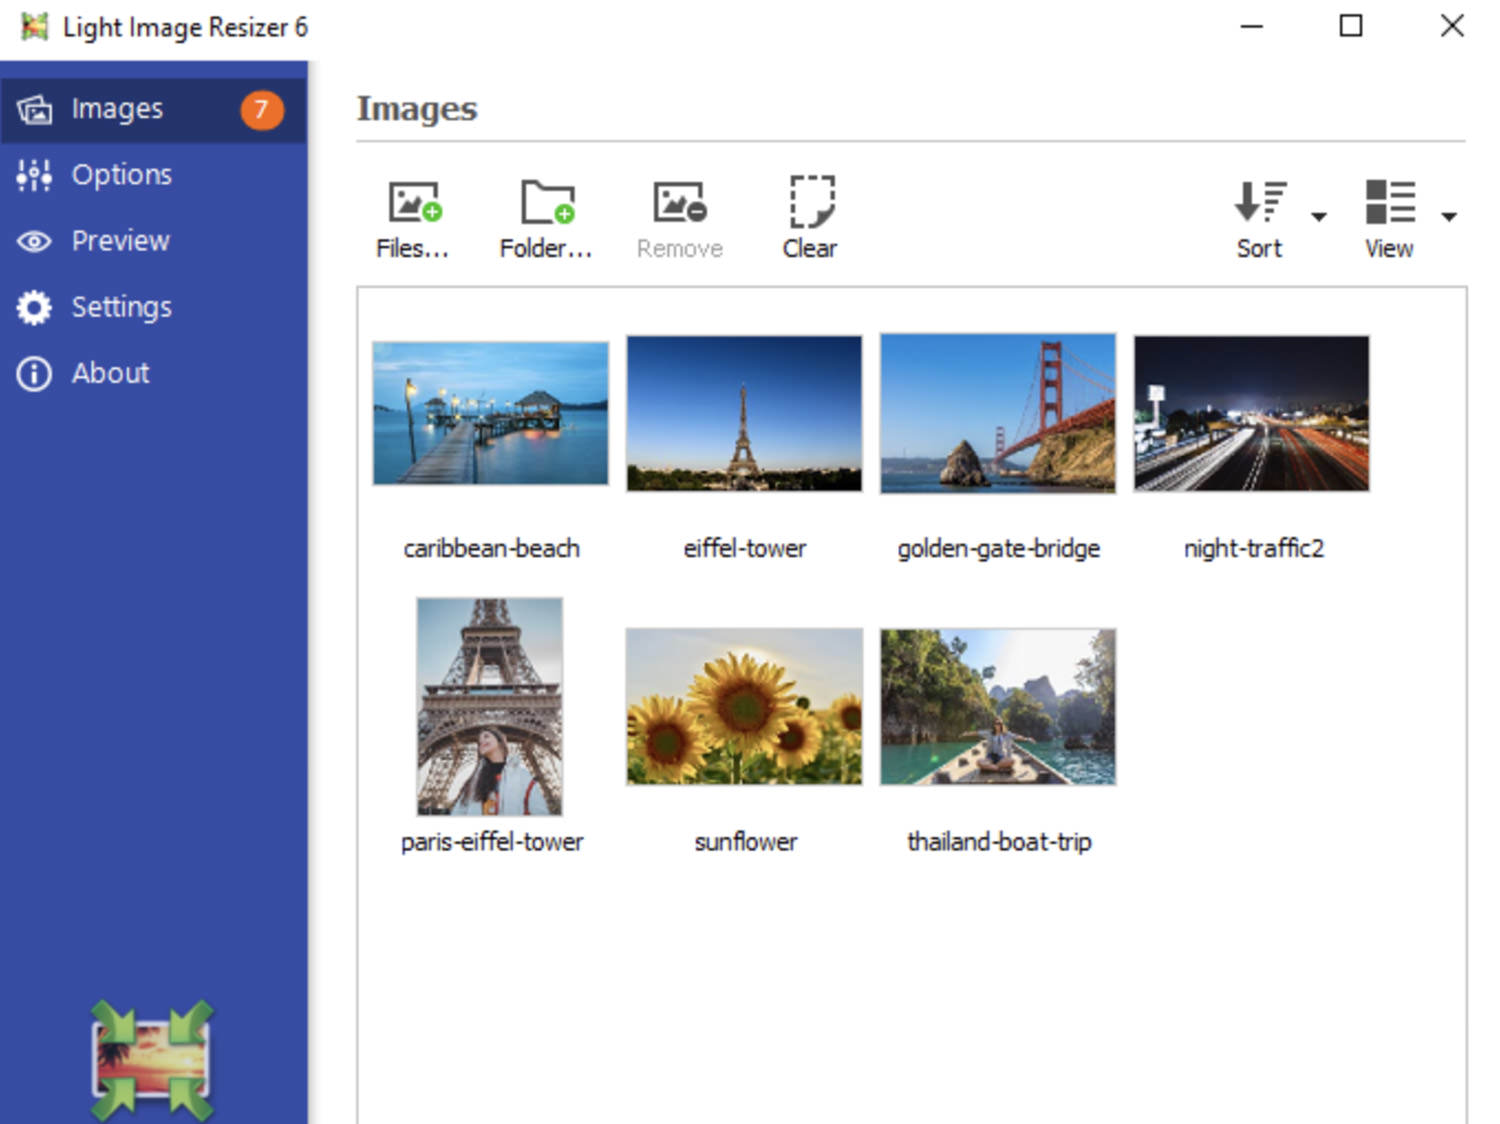
Task: Click the View layout icon
Action: pos(1390,202)
